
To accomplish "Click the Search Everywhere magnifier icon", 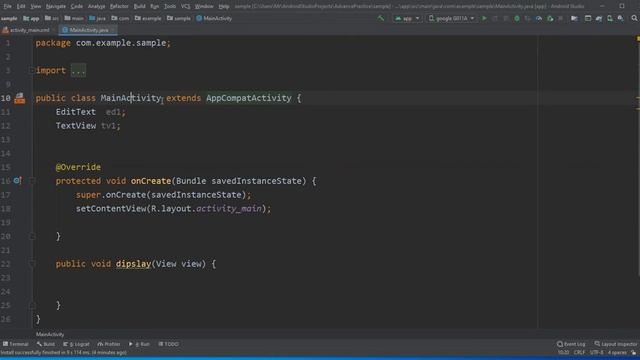I will point(634,18).
